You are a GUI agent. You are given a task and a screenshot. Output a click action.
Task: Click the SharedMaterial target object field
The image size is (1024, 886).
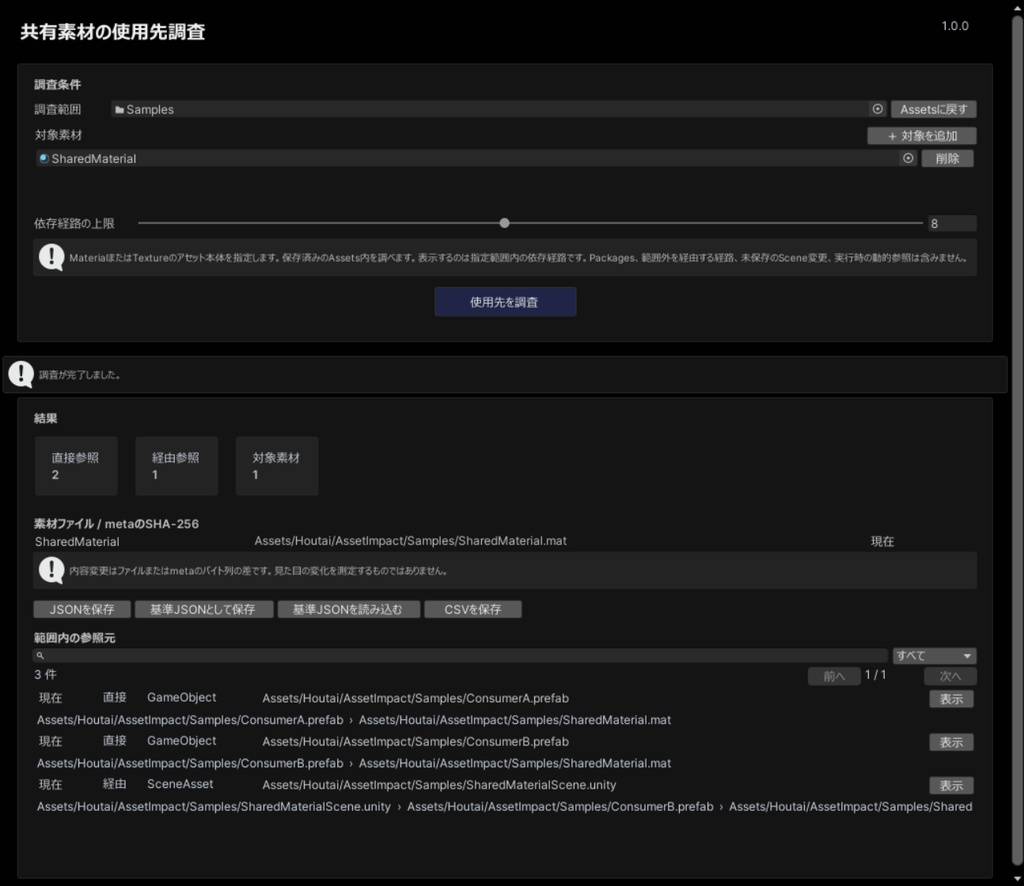[476, 158]
